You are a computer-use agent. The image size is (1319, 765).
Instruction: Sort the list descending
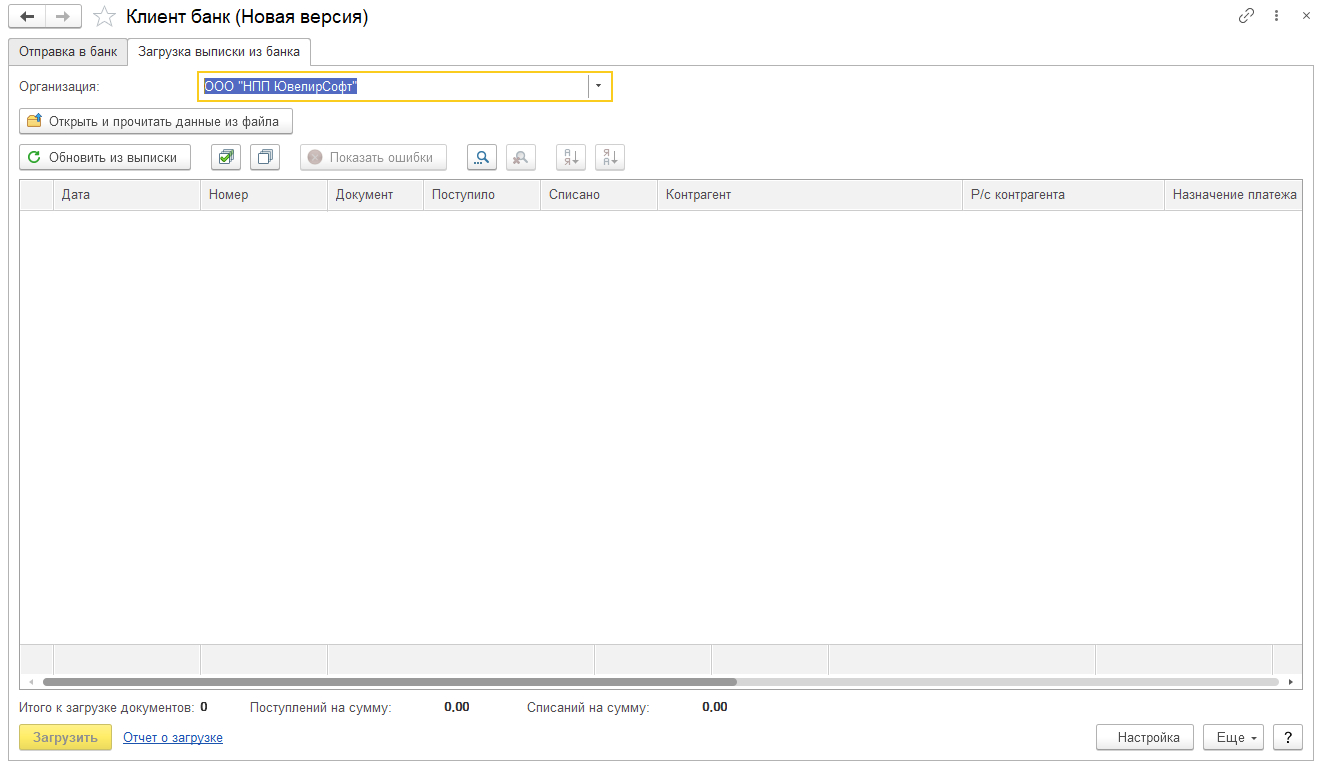point(610,157)
